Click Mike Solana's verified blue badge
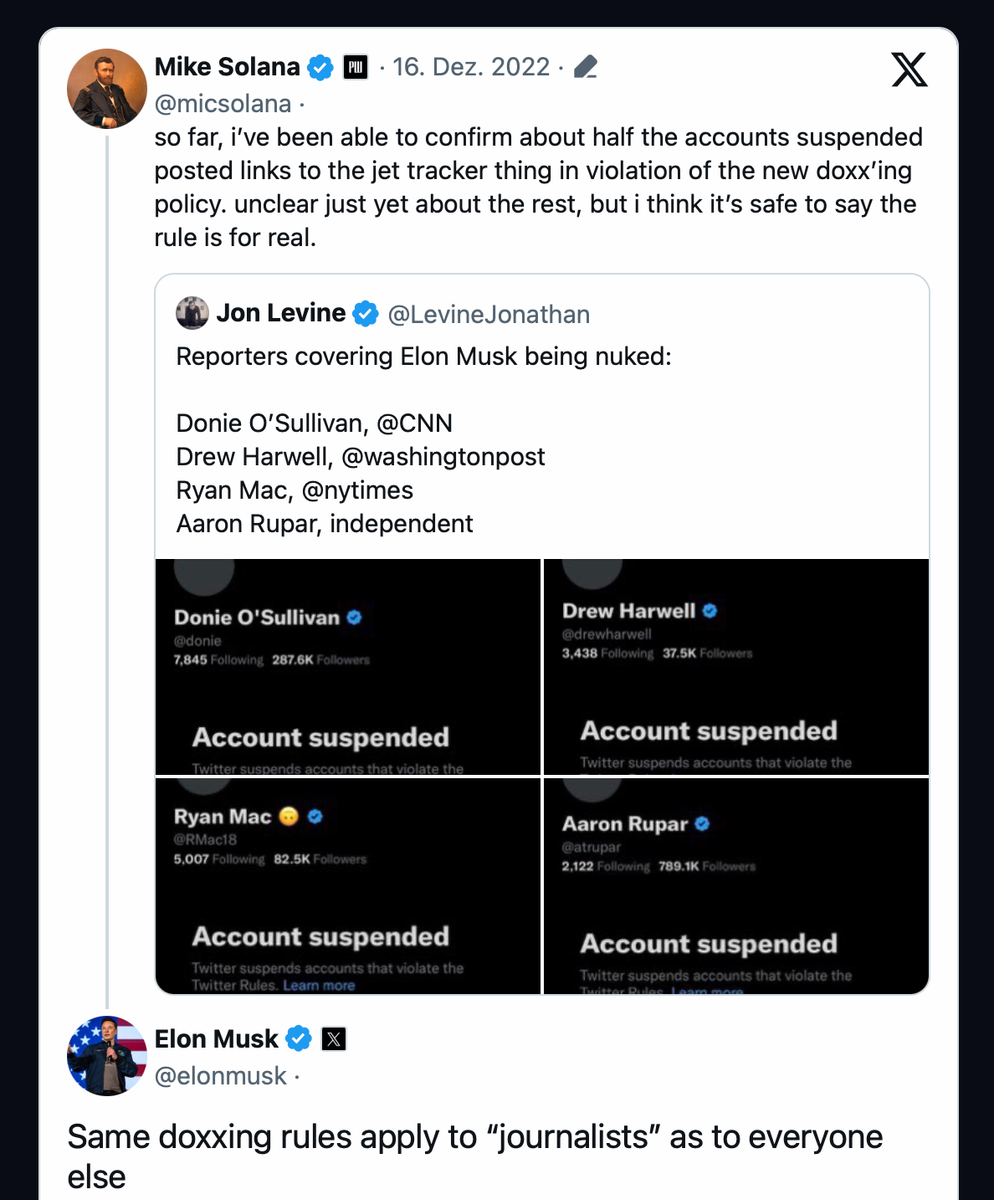Image resolution: width=994 pixels, height=1200 pixels. [320, 67]
